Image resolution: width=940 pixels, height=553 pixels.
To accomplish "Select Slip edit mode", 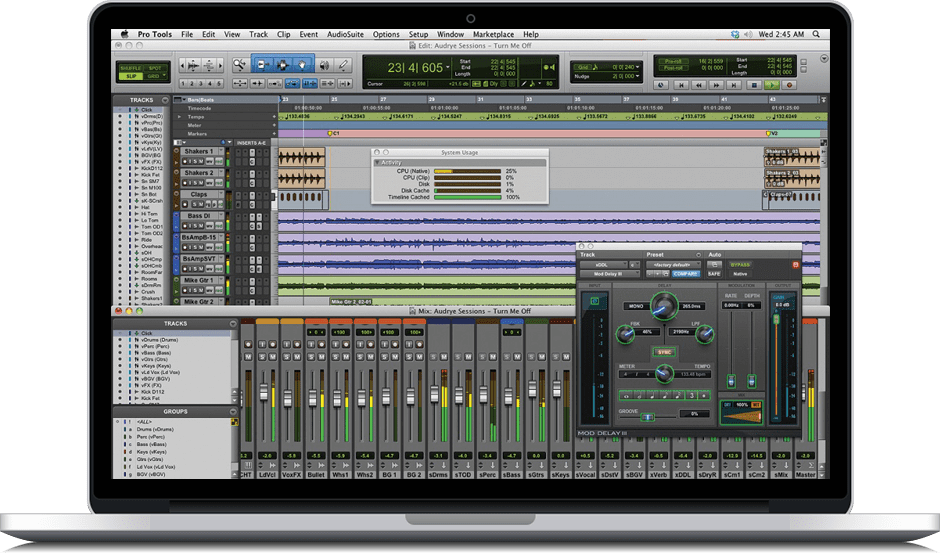I will click(130, 76).
